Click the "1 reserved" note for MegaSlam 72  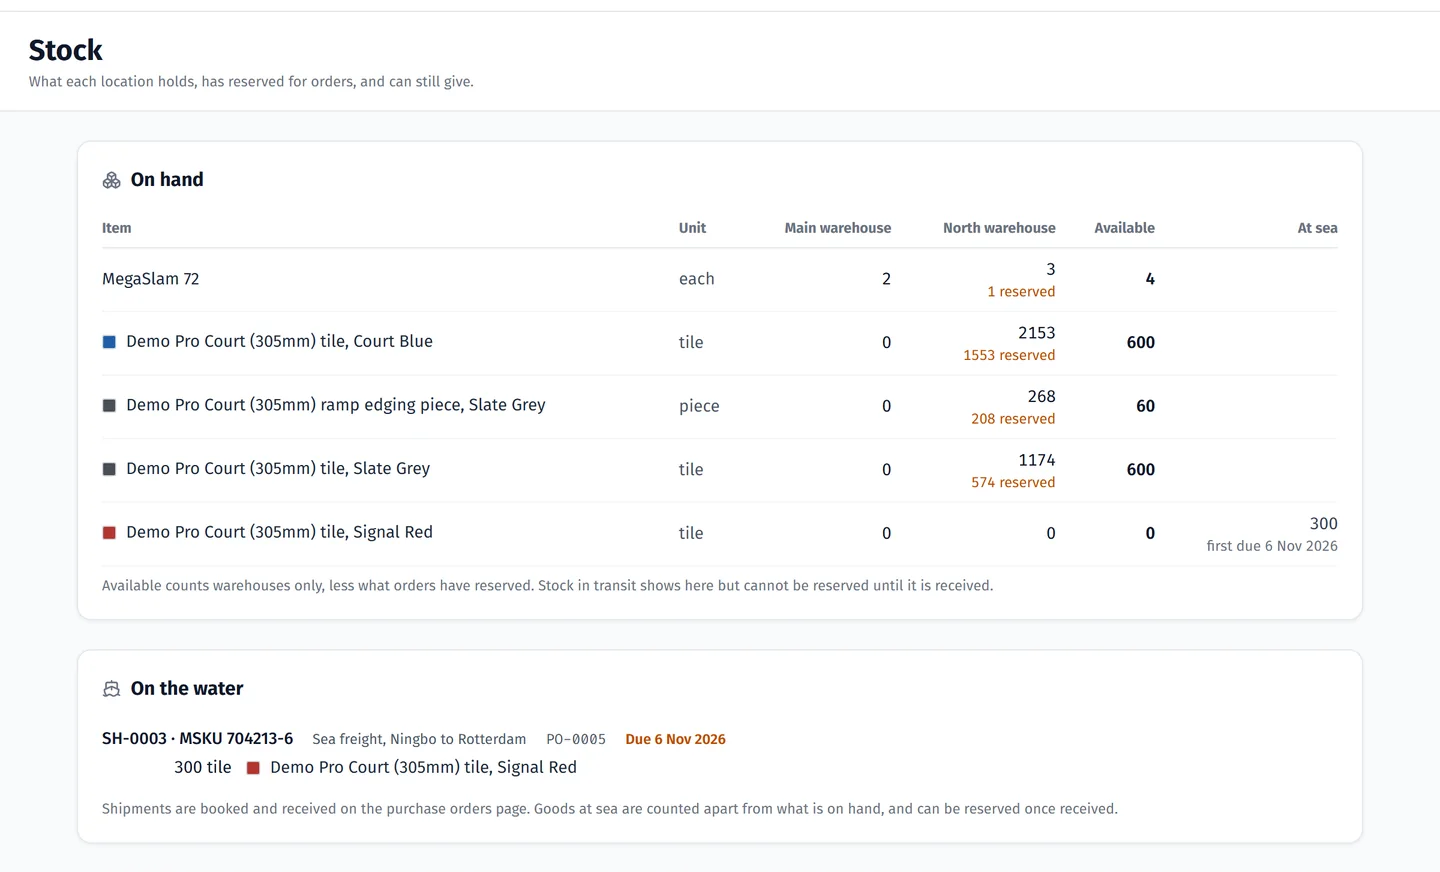[1021, 292]
